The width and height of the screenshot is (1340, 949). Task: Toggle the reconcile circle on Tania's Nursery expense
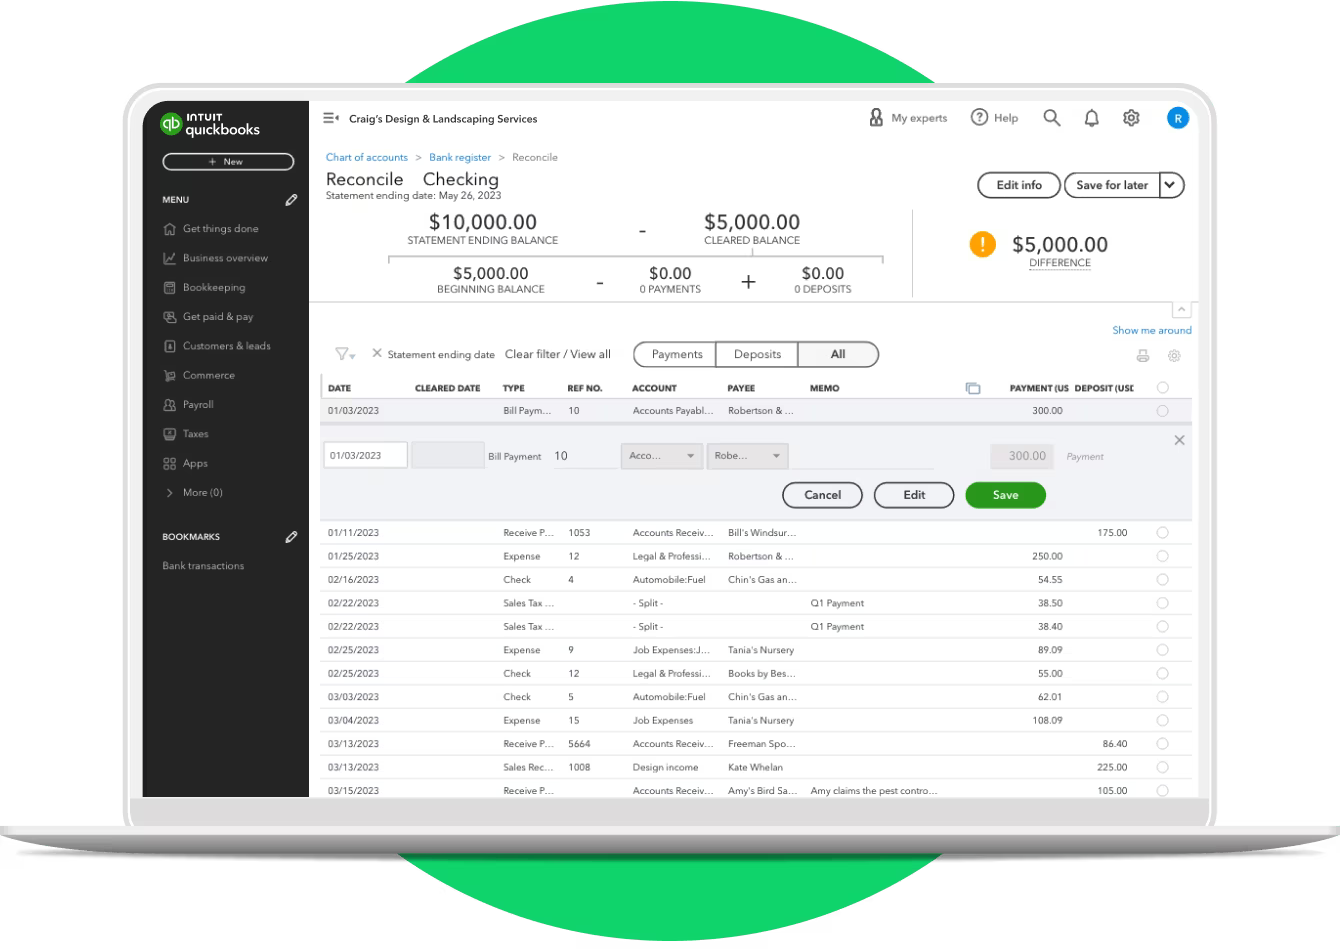click(1162, 649)
